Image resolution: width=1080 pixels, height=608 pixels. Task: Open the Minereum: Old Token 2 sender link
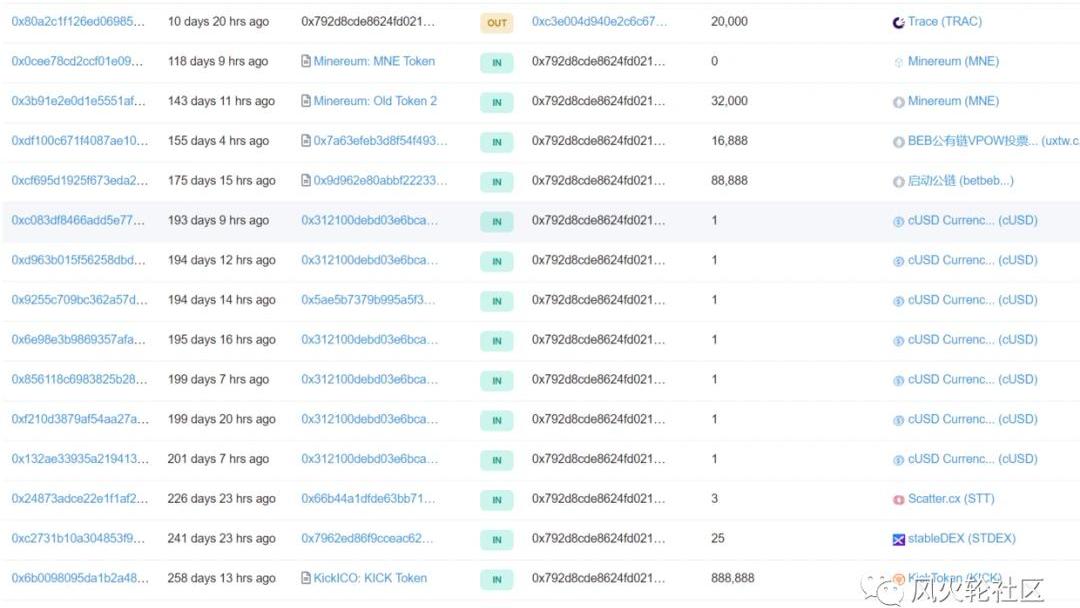click(x=375, y=101)
